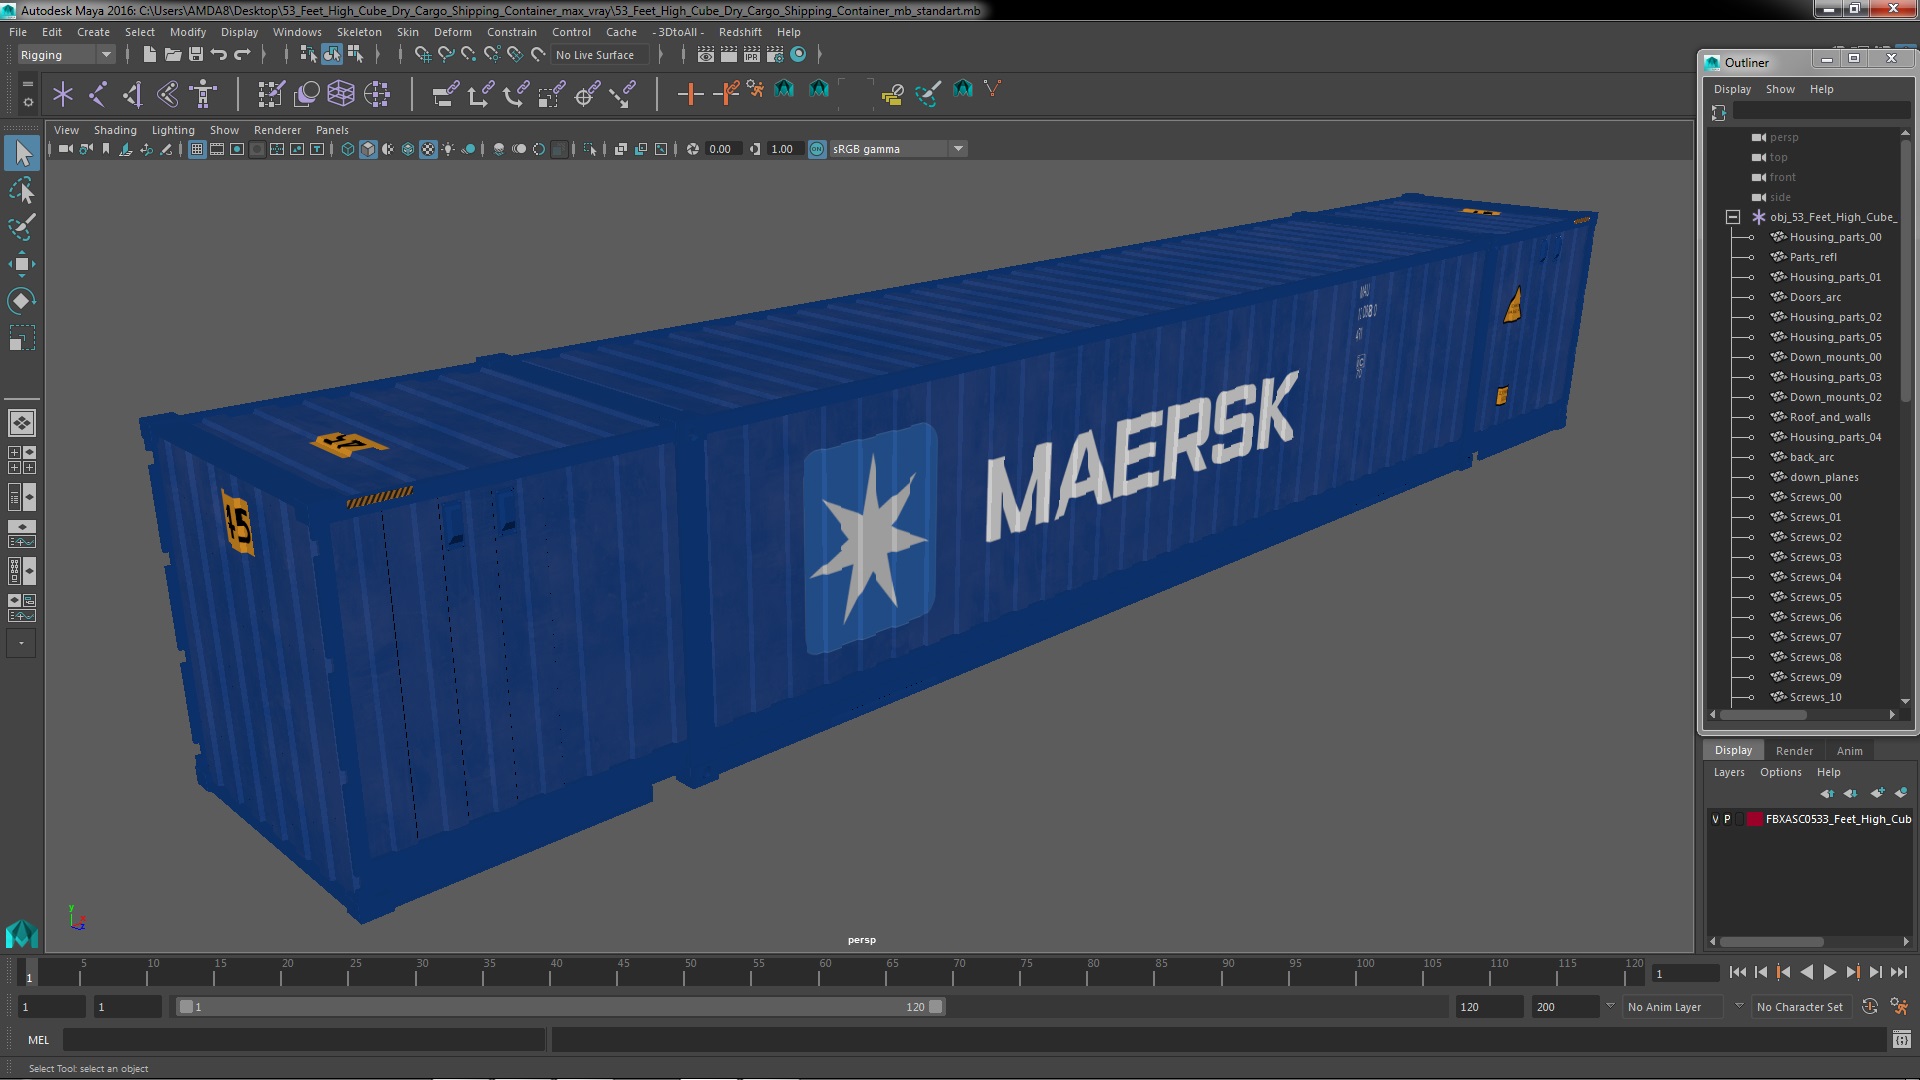
Task: Open the Render Settings clapboard gear icon
Action: (x=775, y=54)
